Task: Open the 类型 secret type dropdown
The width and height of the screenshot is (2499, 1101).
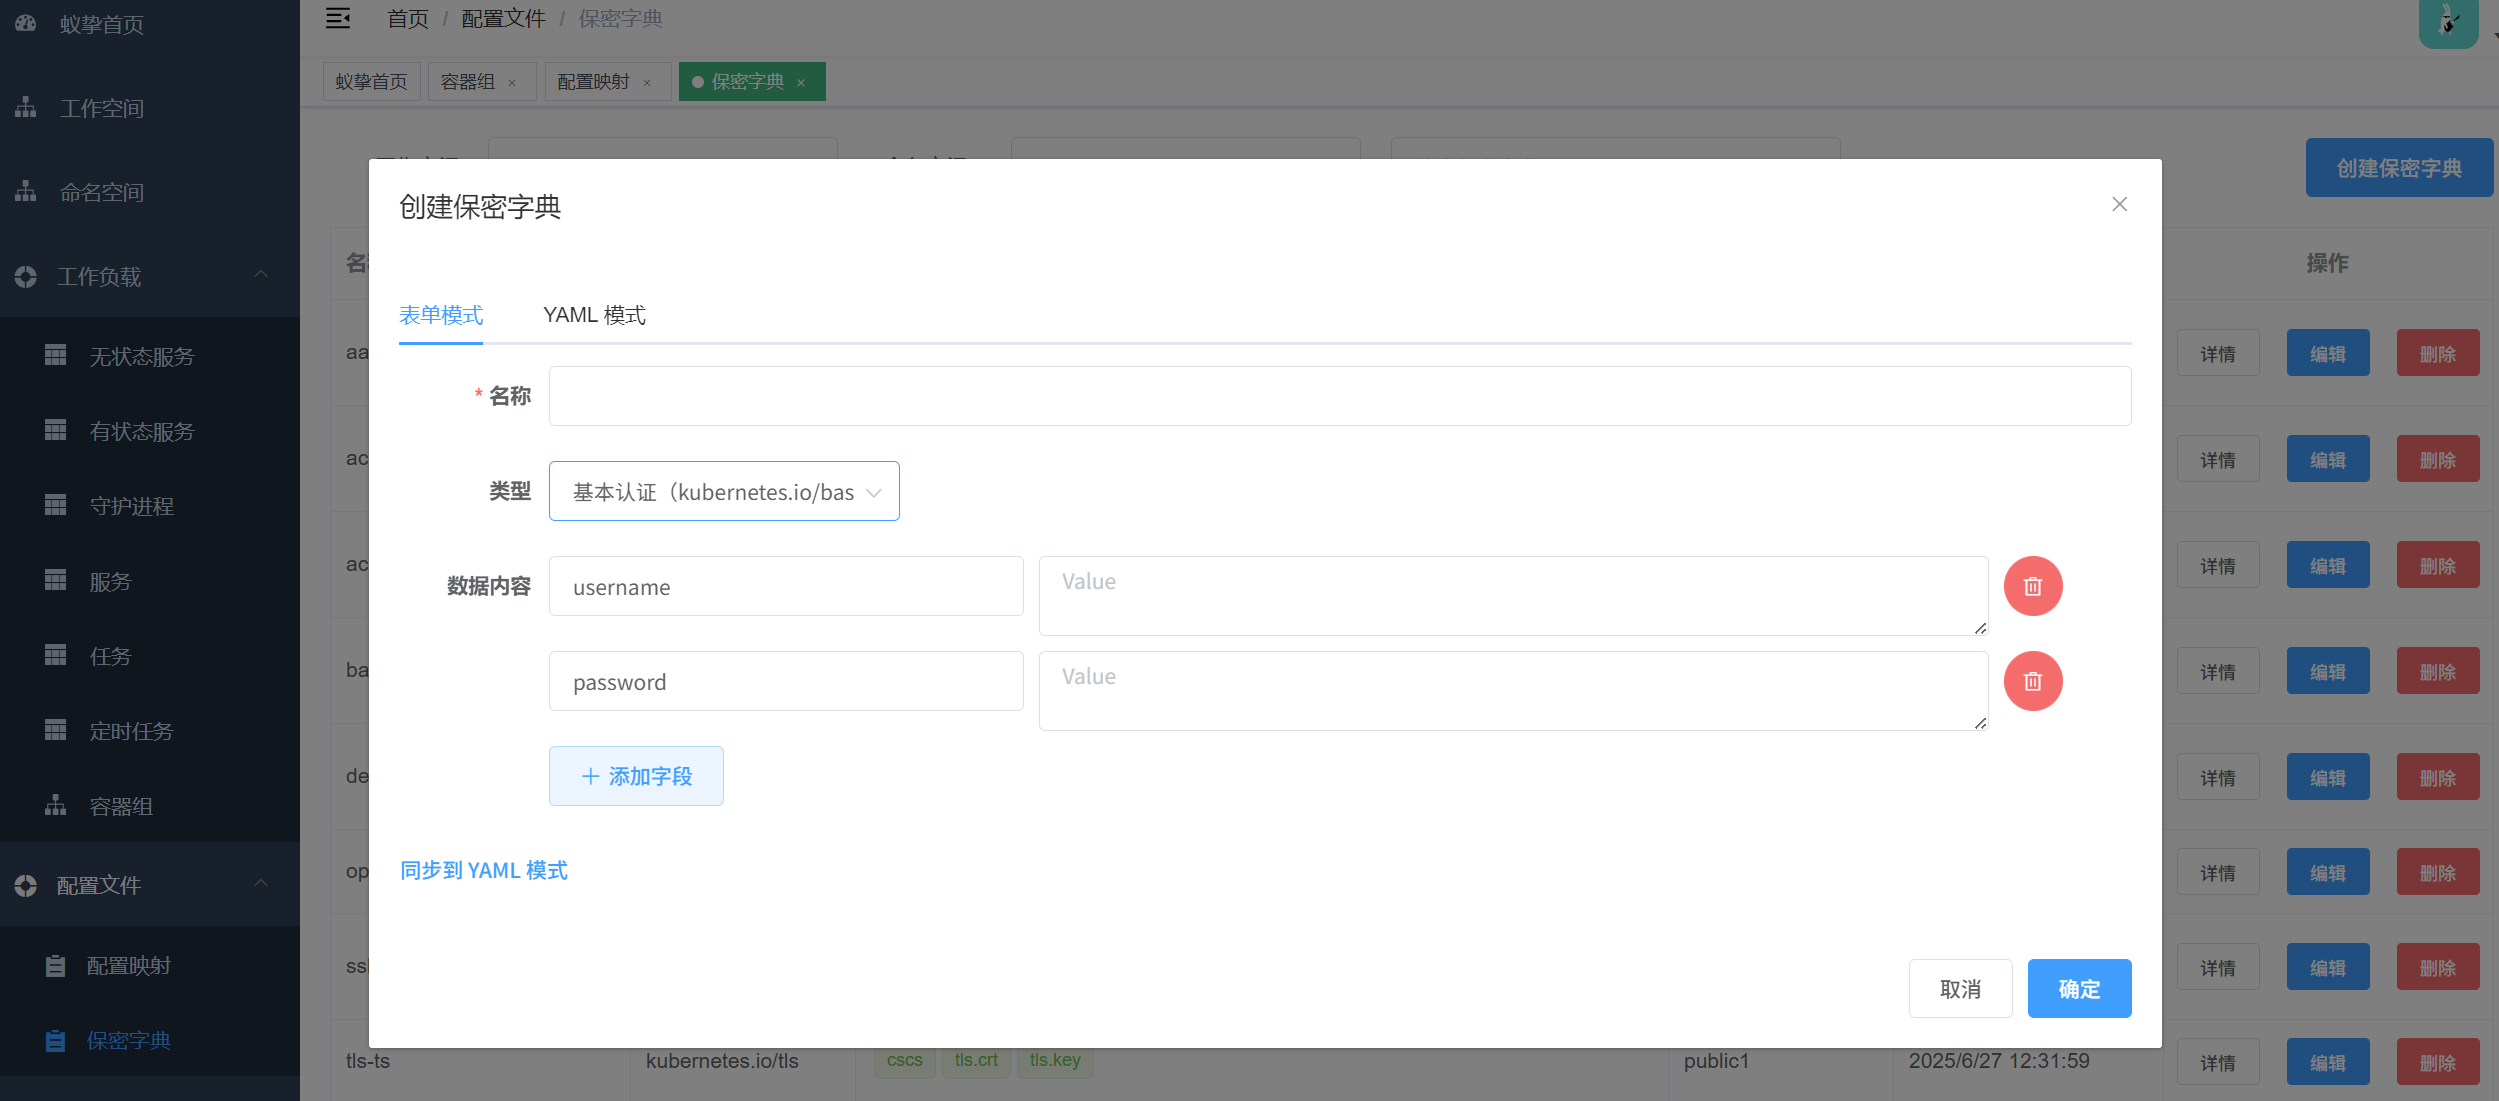Action: point(723,491)
